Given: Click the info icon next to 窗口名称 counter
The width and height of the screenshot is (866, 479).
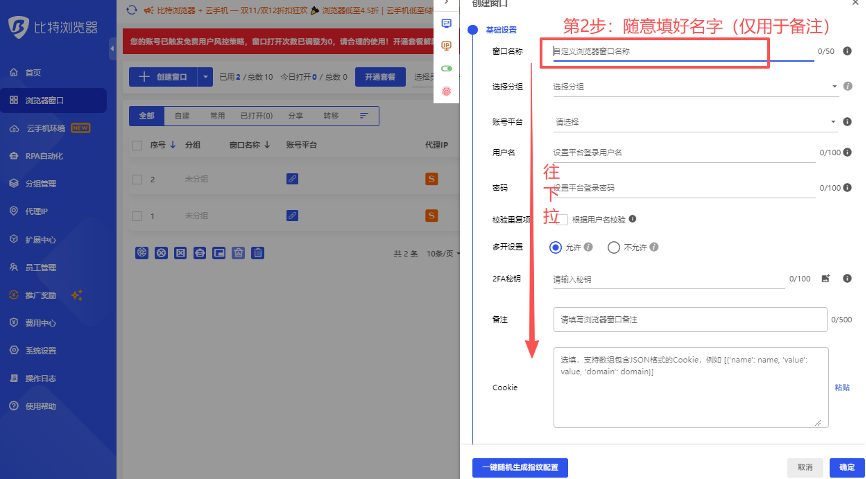Looking at the screenshot, I should 846,50.
